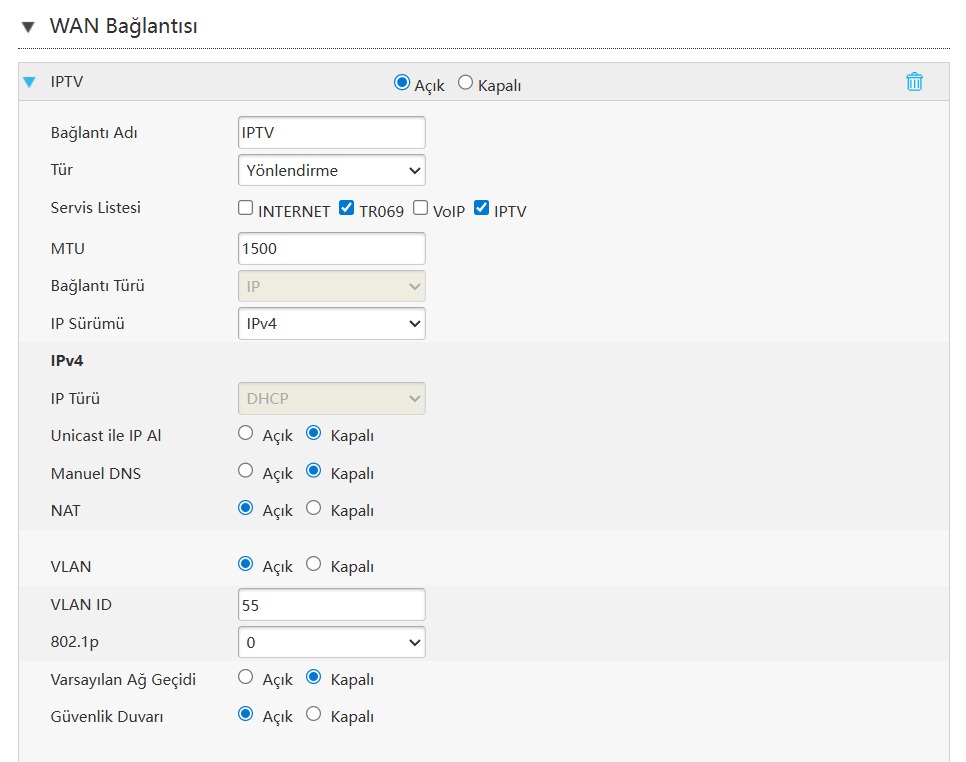The width and height of the screenshot is (966, 762).
Task: Enable Varsayılan Ağ Geçidi Açık option
Action: pyautogui.click(x=246, y=677)
